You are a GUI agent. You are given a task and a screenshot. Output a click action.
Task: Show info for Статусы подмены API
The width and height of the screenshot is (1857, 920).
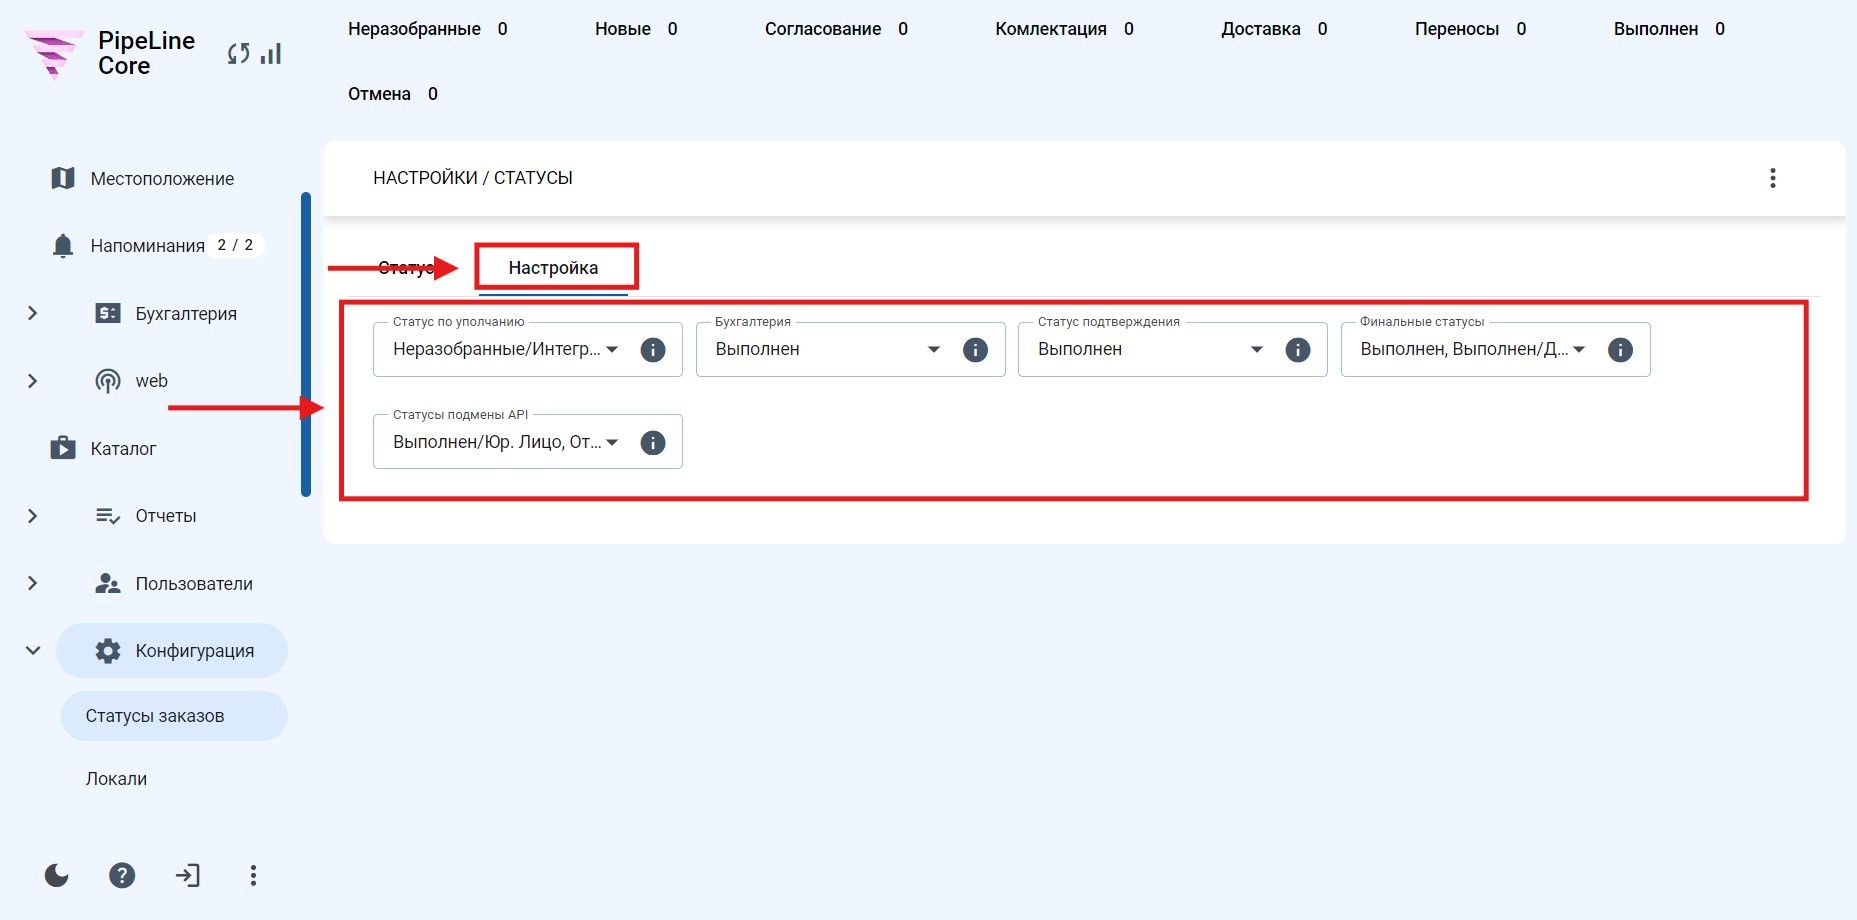pos(653,443)
